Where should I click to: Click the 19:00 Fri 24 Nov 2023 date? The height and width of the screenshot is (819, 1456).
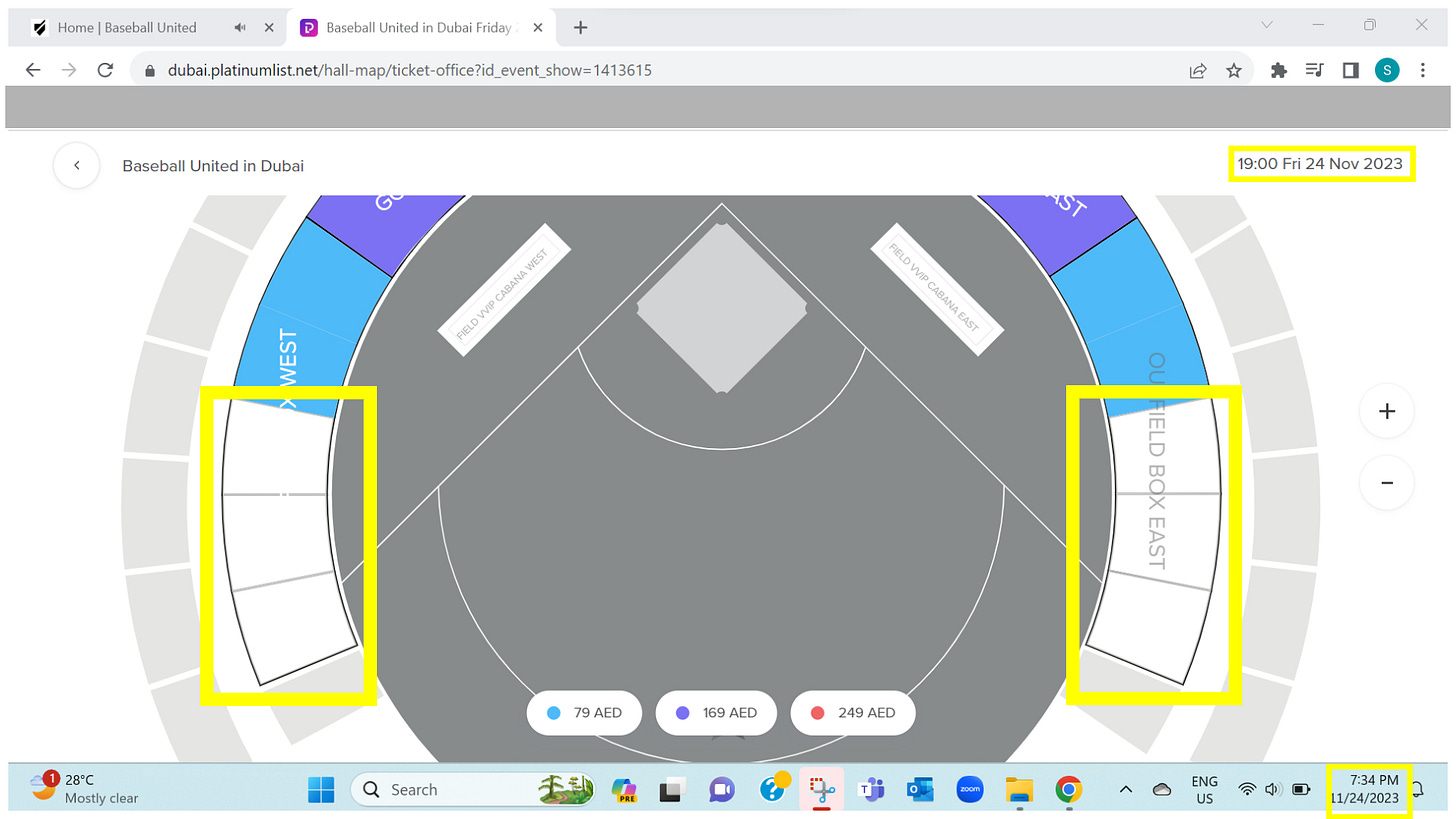1320,163
